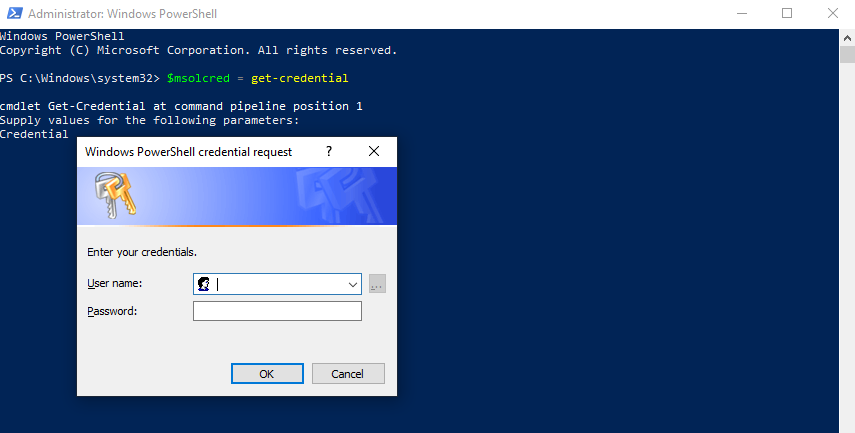Close the Administrator PowerShell window
The width and height of the screenshot is (855, 433).
point(832,14)
